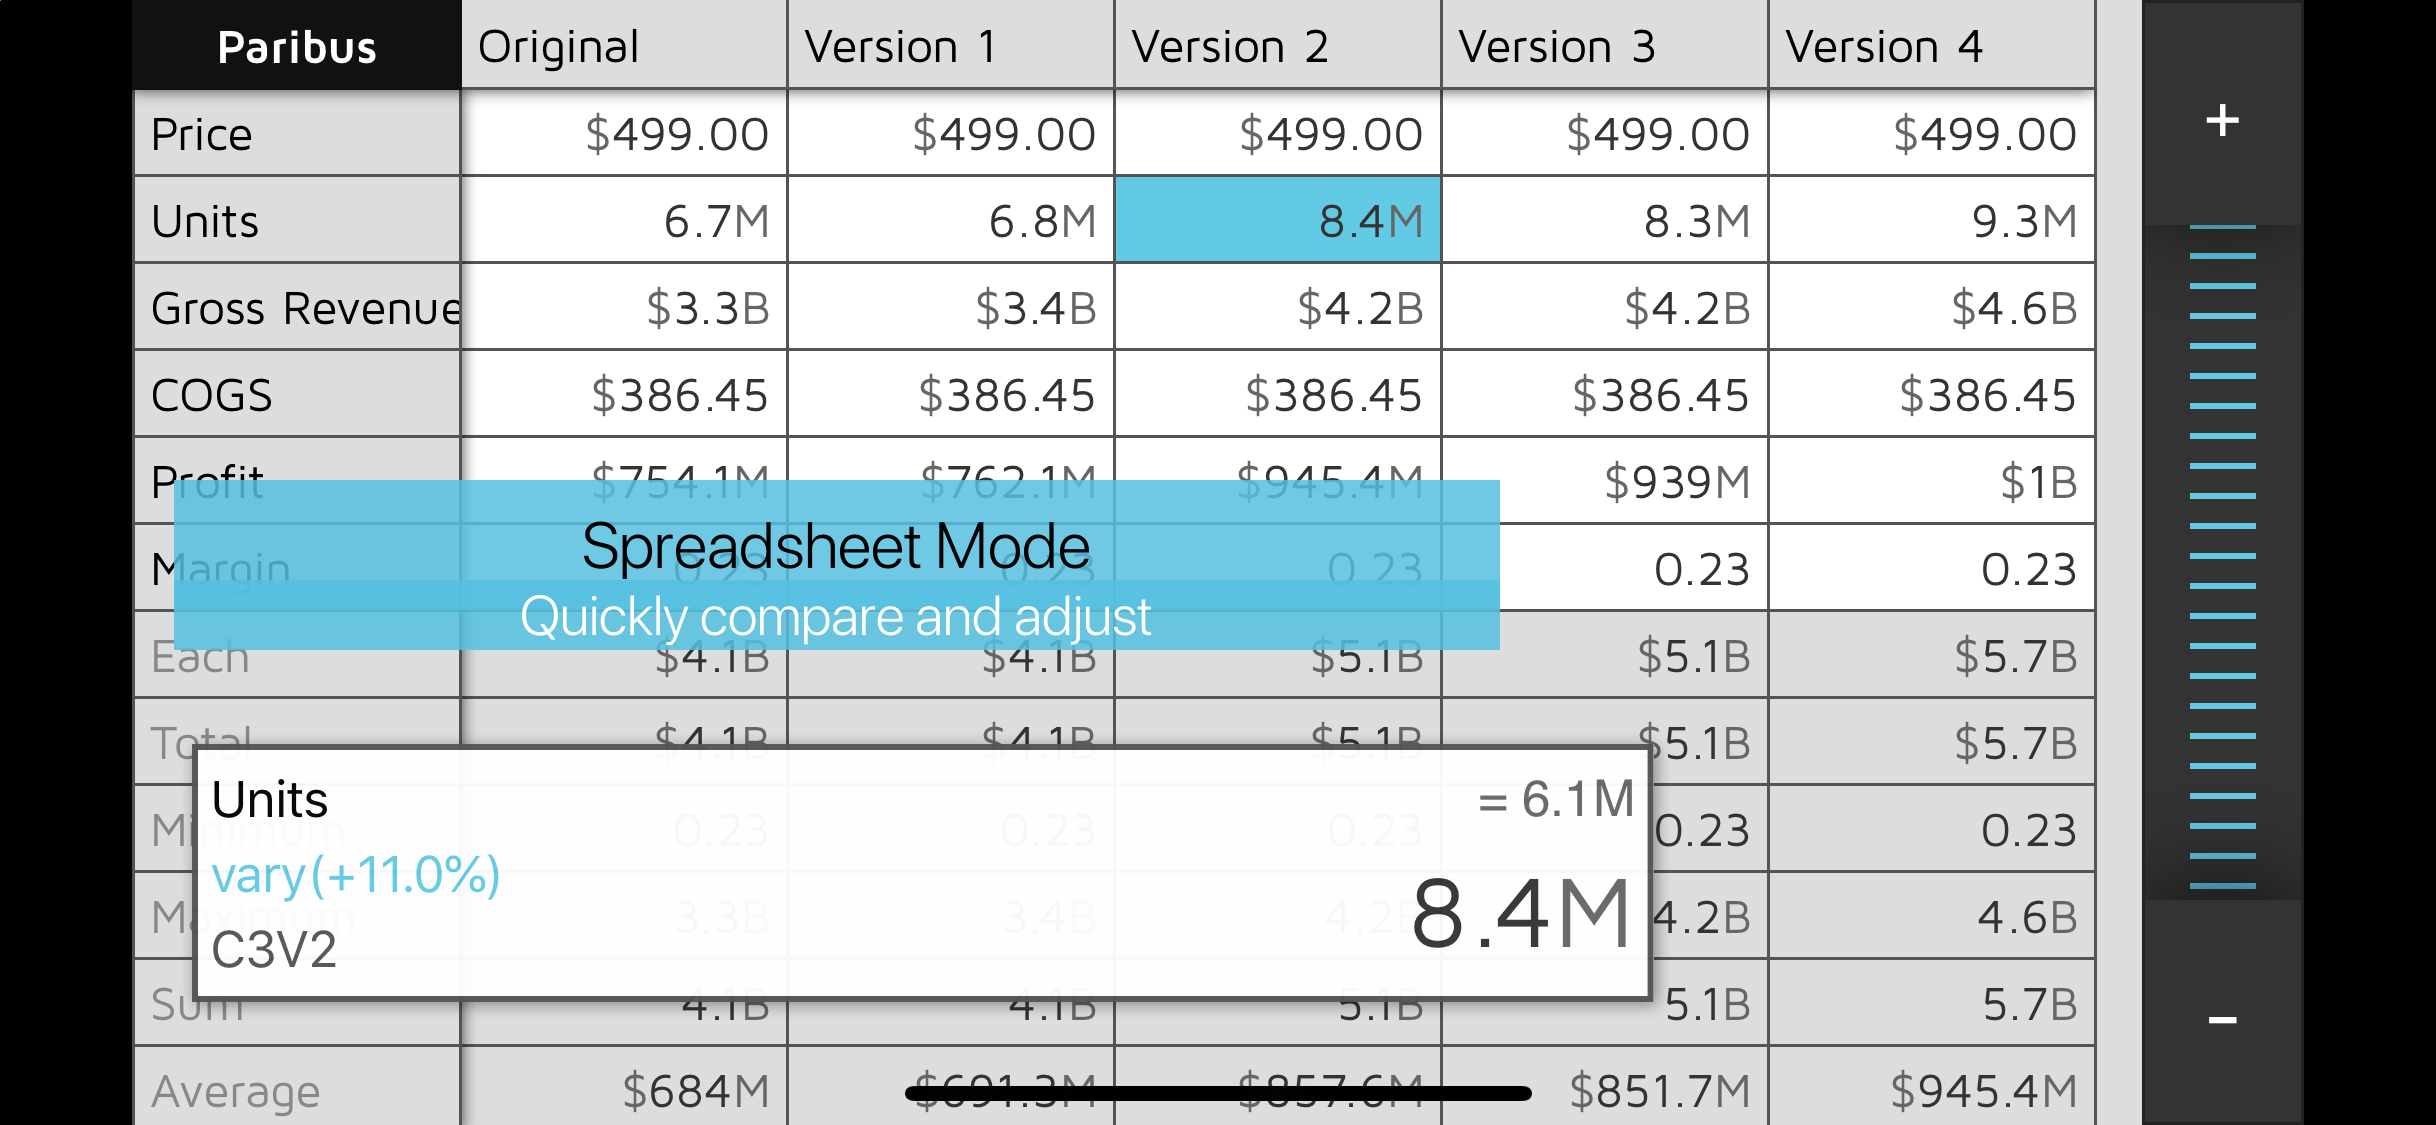Click Version 4 Average cell $945.4M
This screenshot has height=1125, width=2436.
tap(1931, 1091)
